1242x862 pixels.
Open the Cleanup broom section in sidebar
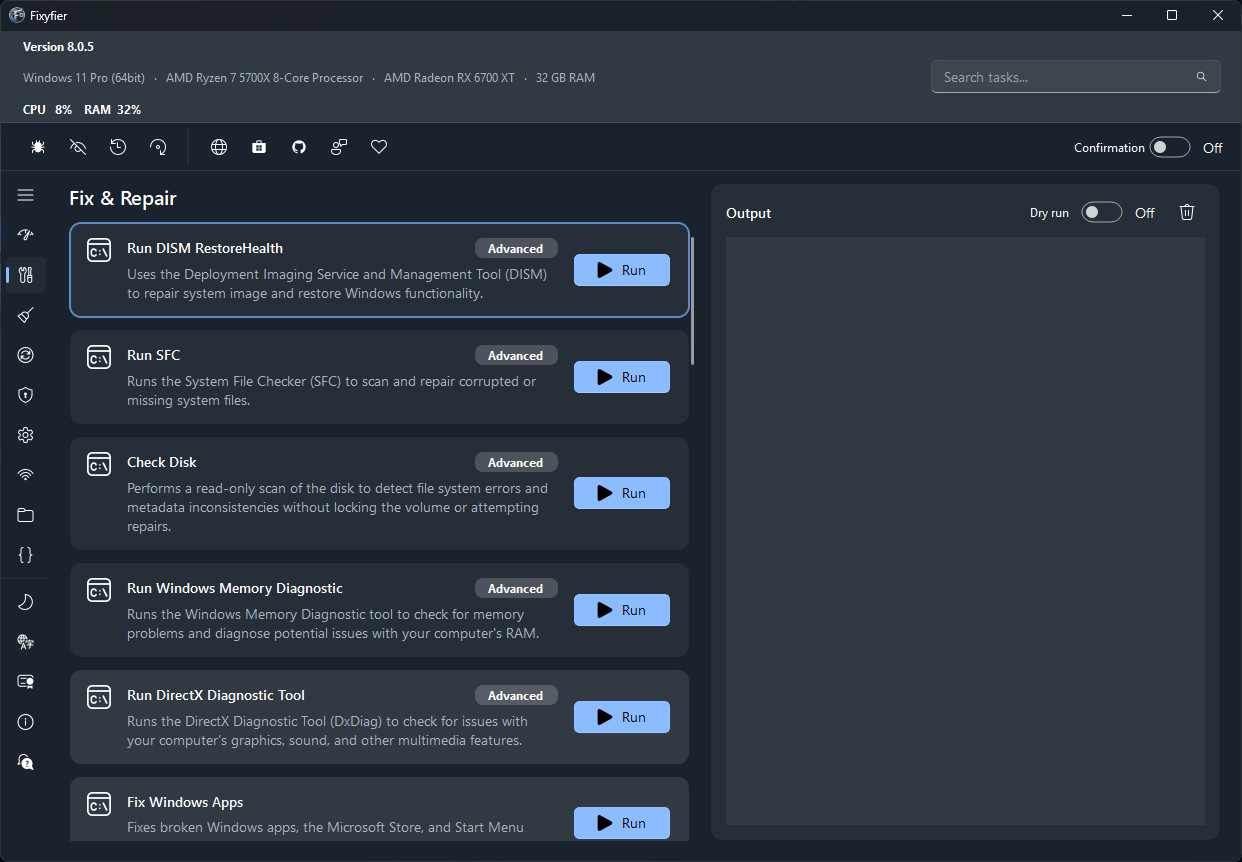point(26,315)
